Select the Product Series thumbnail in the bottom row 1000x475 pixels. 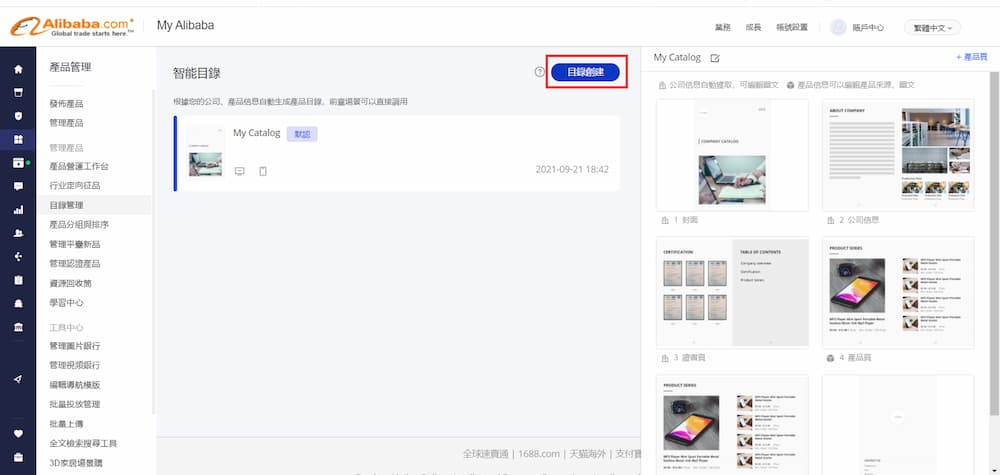pos(732,425)
